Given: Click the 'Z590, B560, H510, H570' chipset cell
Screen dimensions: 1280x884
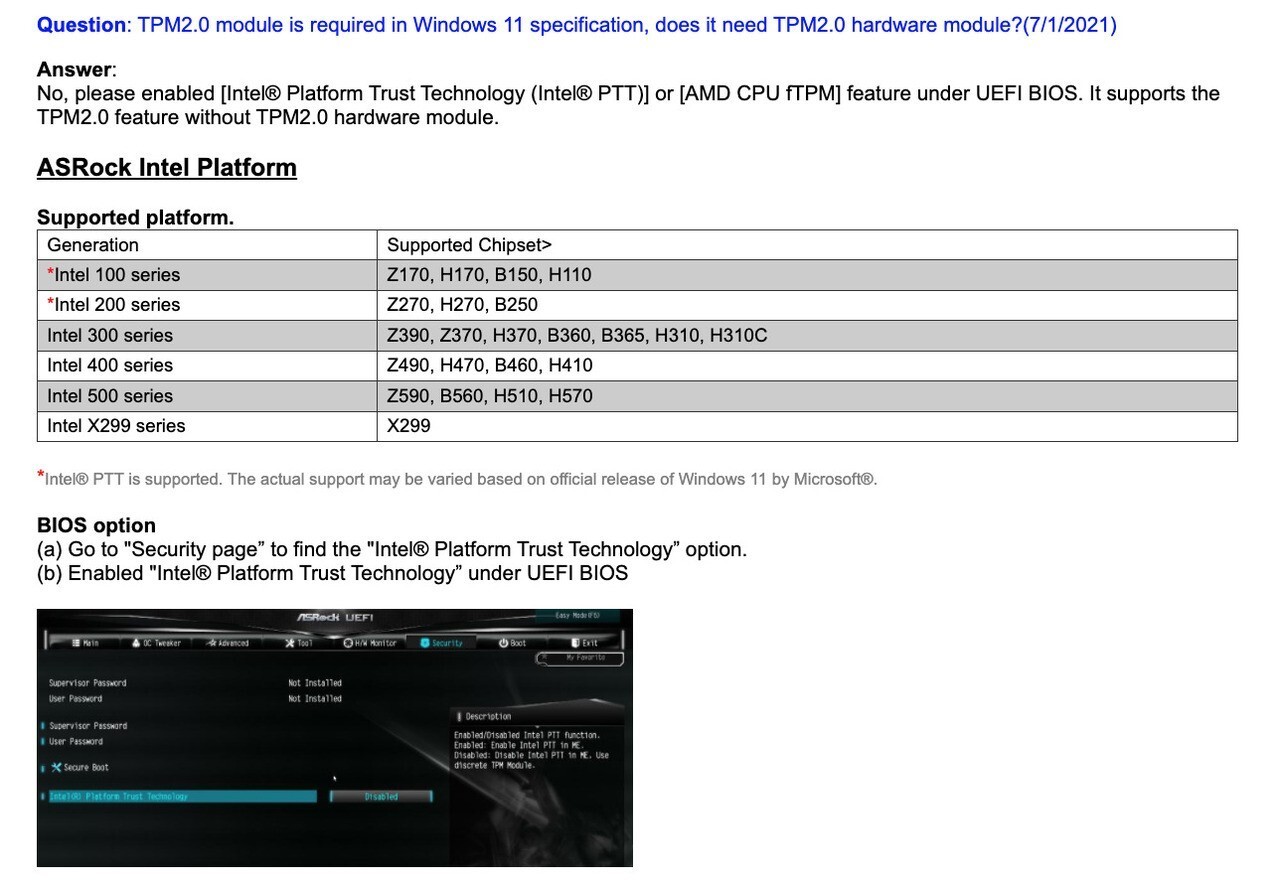Looking at the screenshot, I should 807,396.
